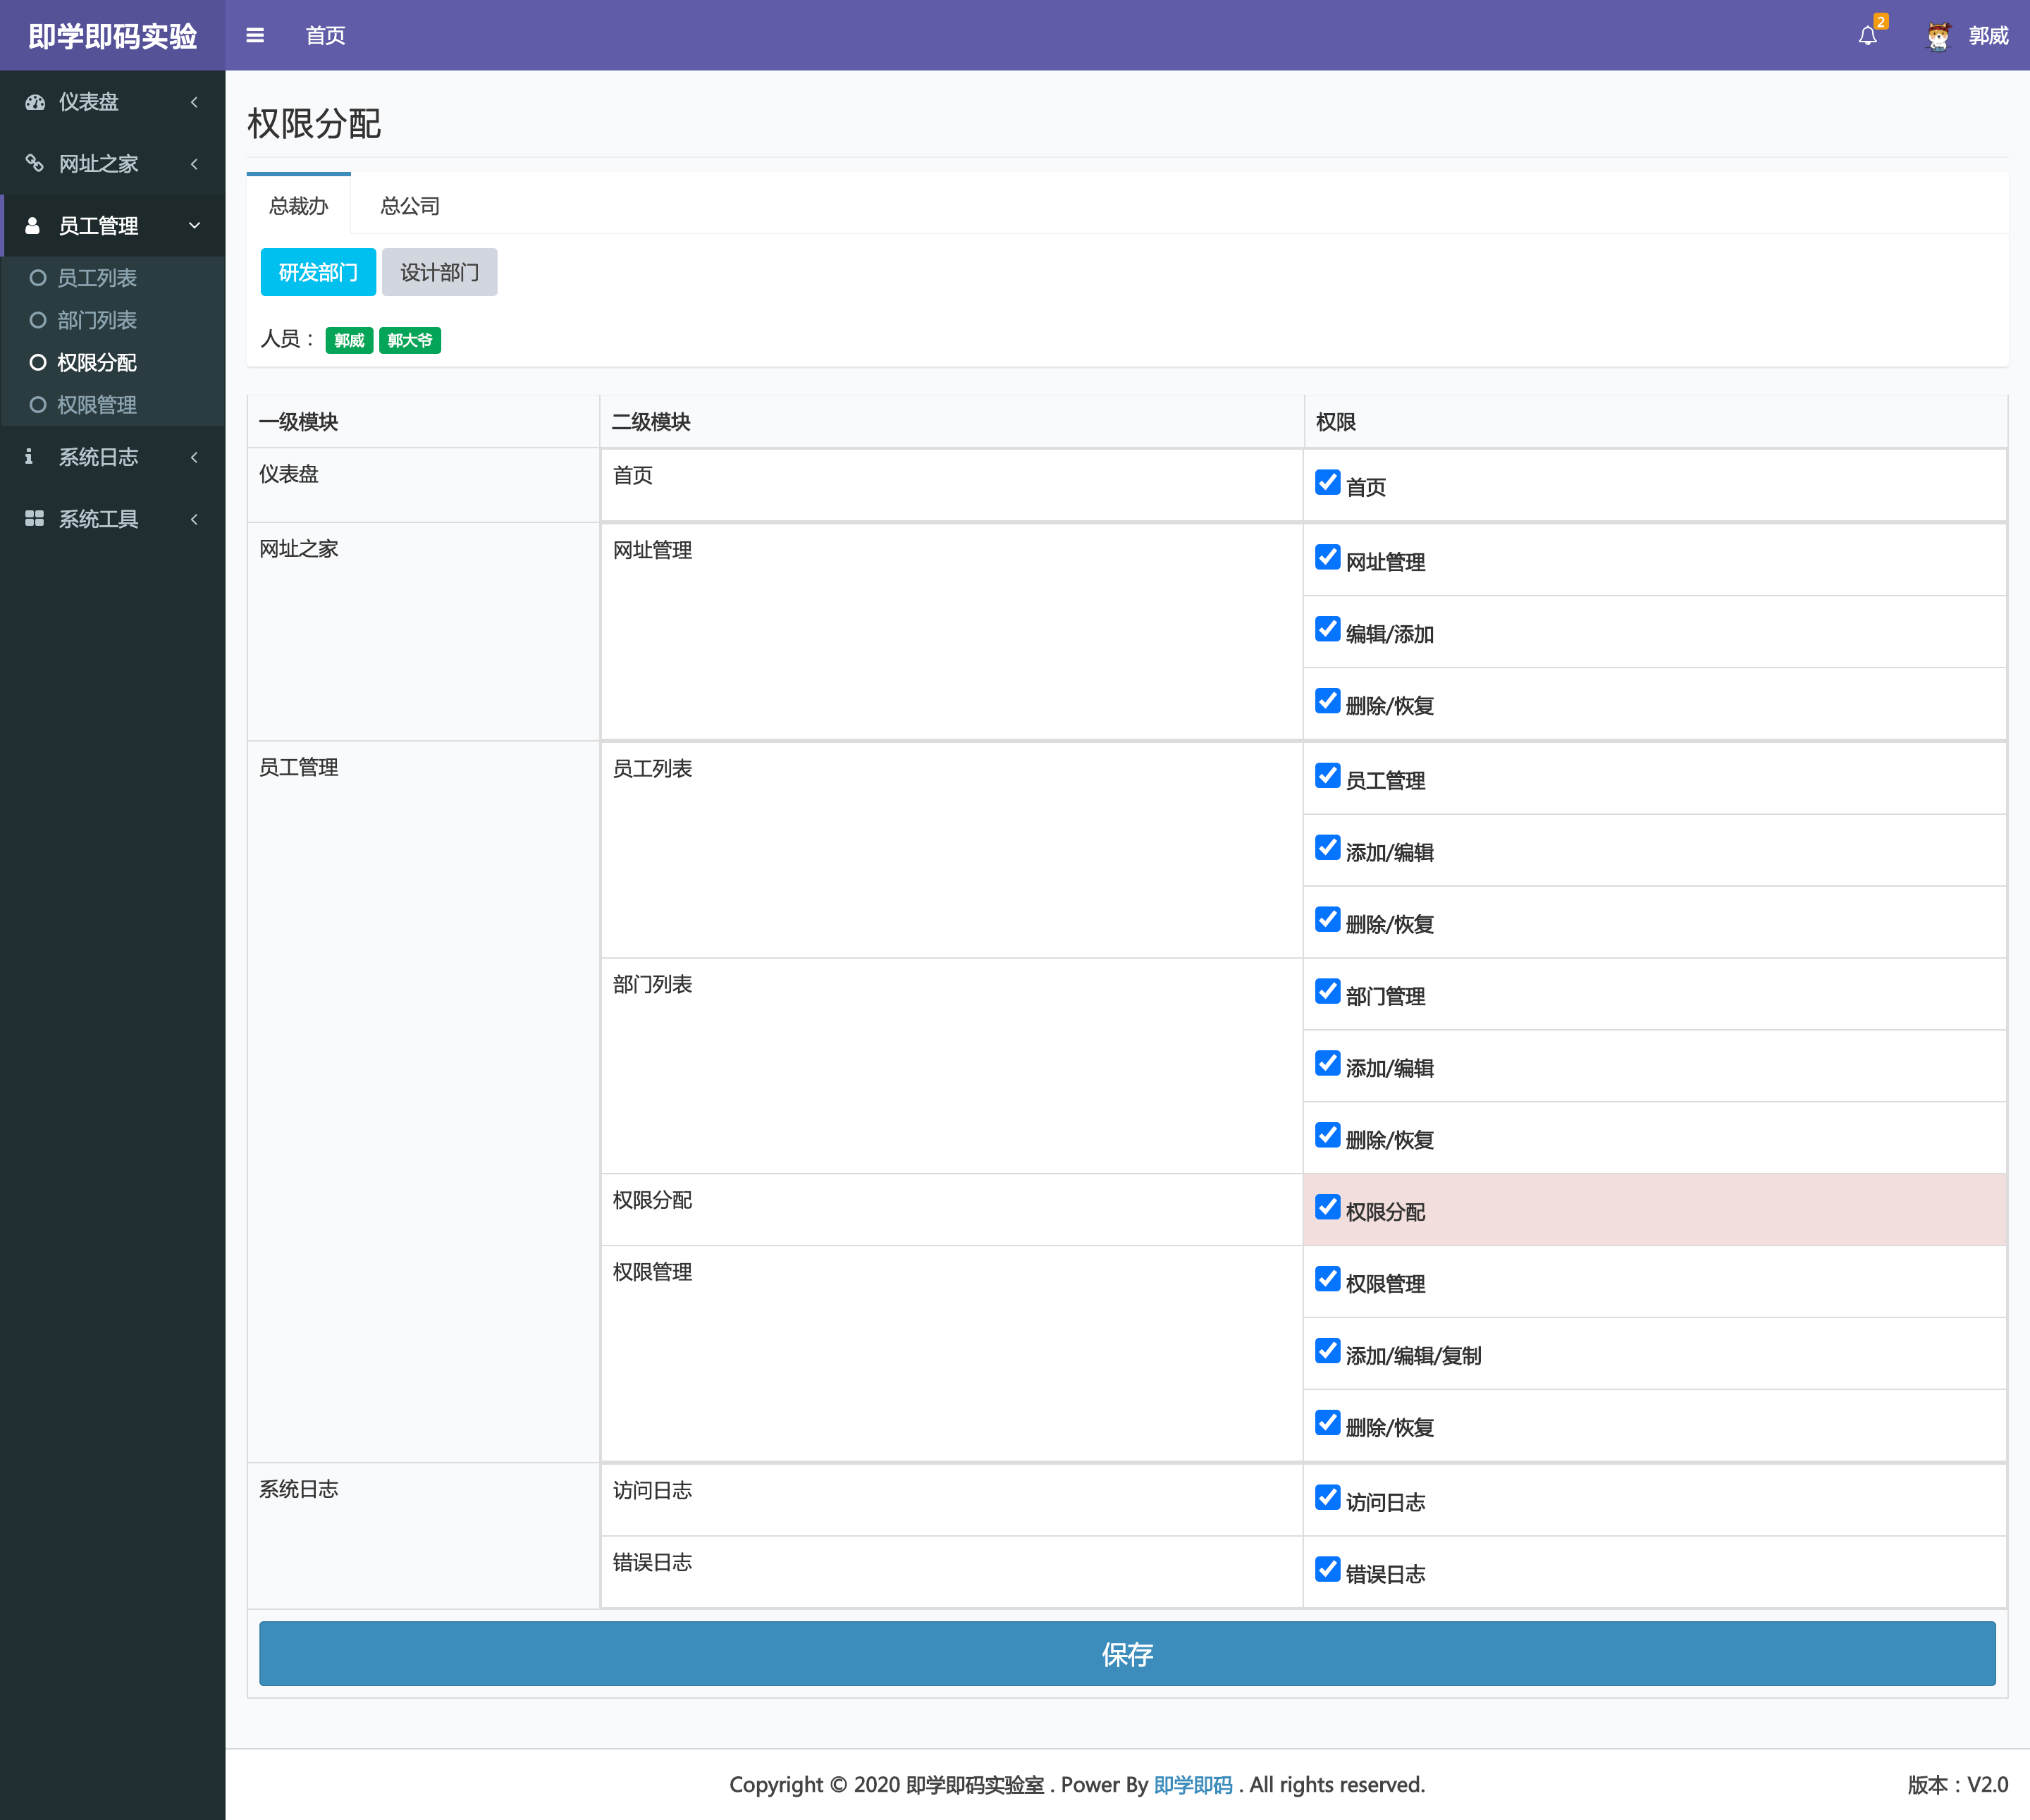
Task: Go to 首页 in the top bar
Action: pyautogui.click(x=325, y=36)
